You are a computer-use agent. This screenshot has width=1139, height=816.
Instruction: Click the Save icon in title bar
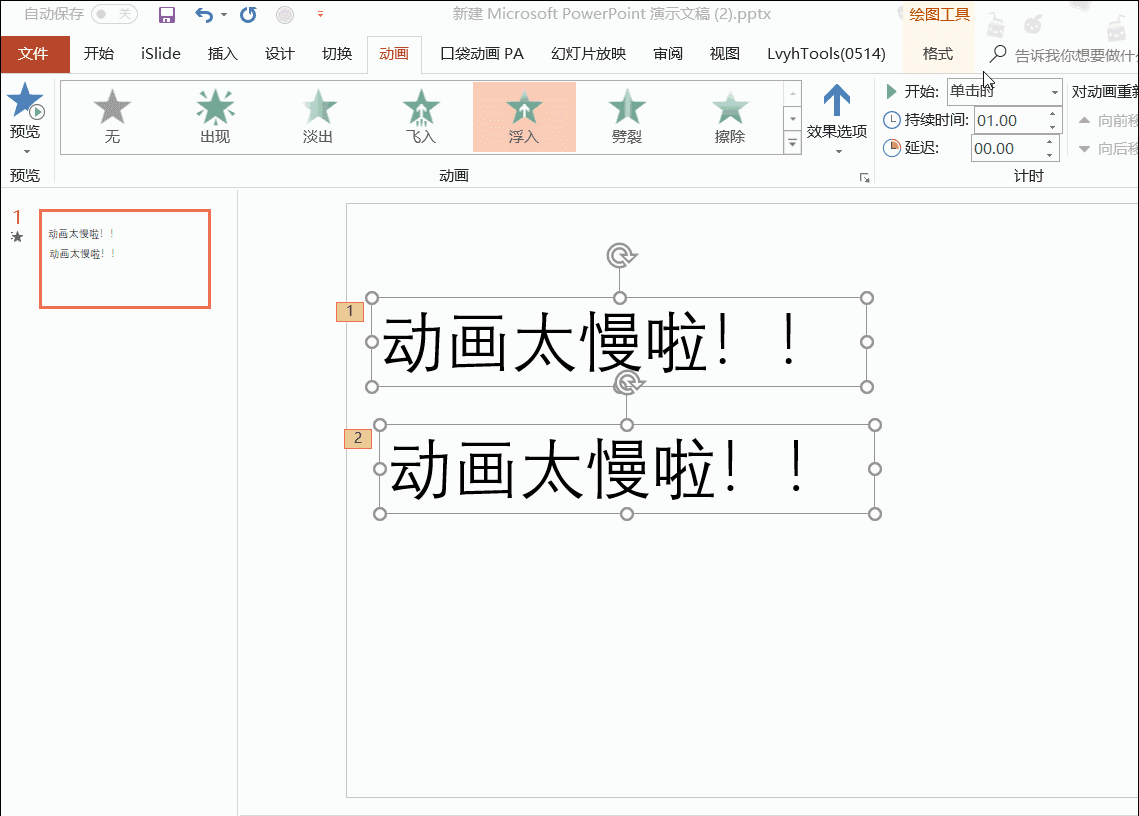[x=167, y=14]
